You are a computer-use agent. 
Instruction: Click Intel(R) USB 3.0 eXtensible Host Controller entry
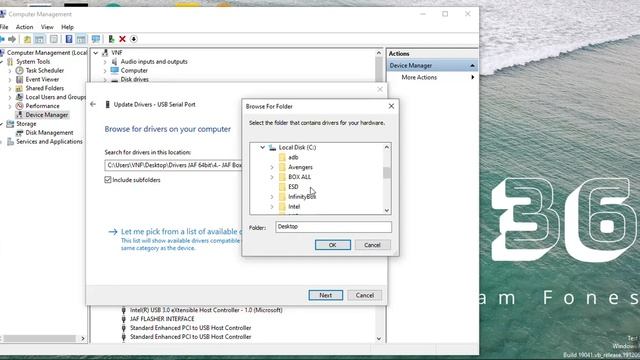click(x=206, y=310)
